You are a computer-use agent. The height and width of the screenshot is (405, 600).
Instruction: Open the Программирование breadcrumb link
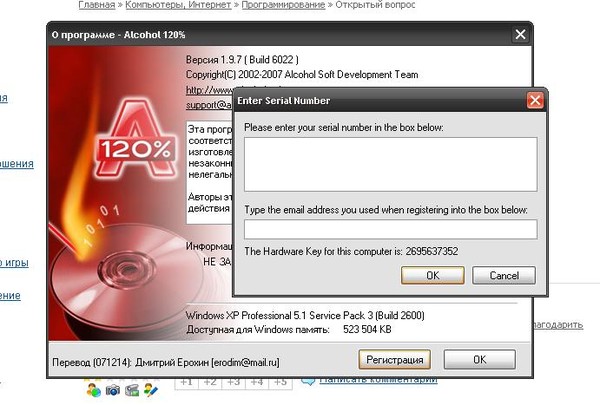tap(284, 5)
